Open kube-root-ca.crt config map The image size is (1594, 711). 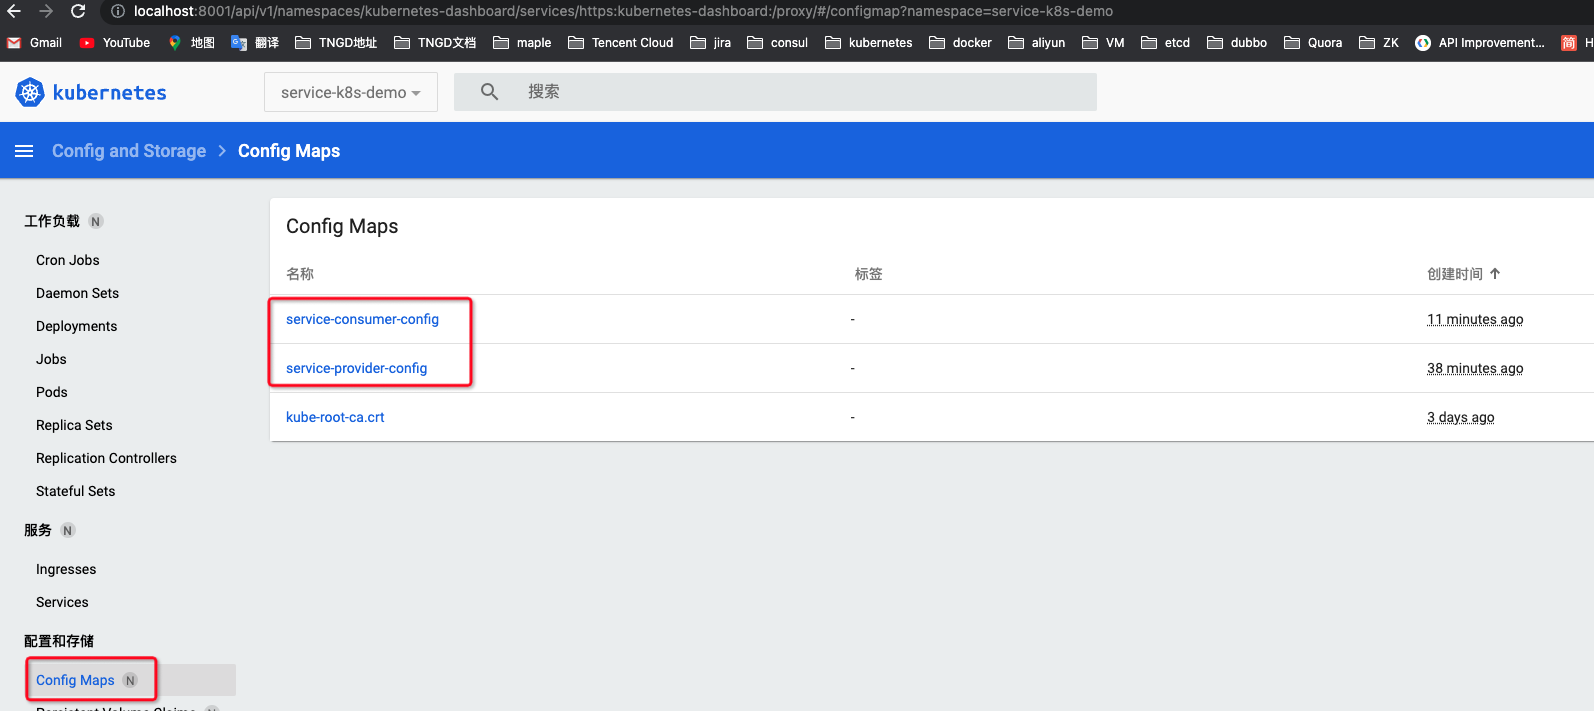coord(335,417)
